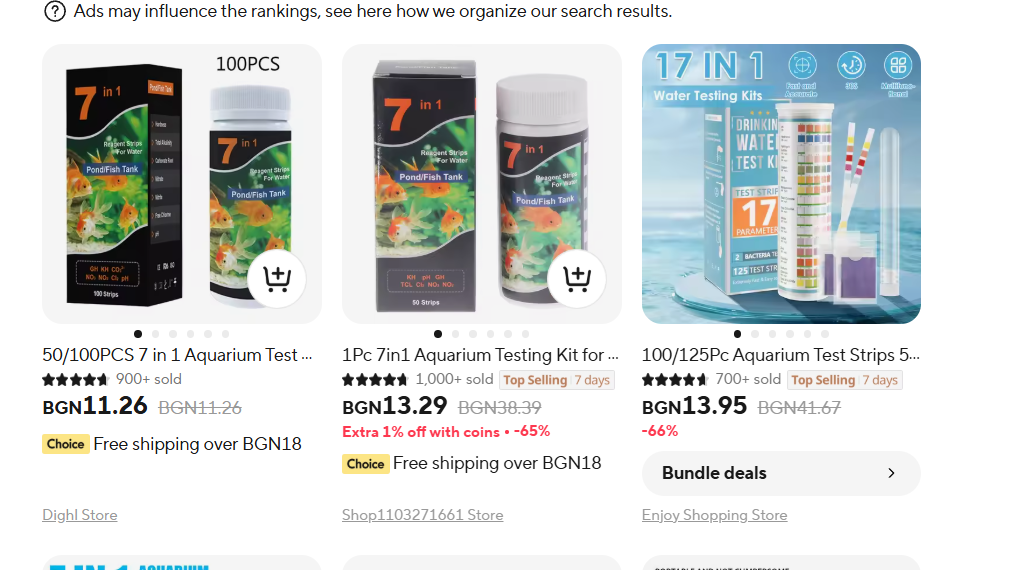
Task: Visit the Enjoy Shopping Store link
Action: tap(715, 515)
